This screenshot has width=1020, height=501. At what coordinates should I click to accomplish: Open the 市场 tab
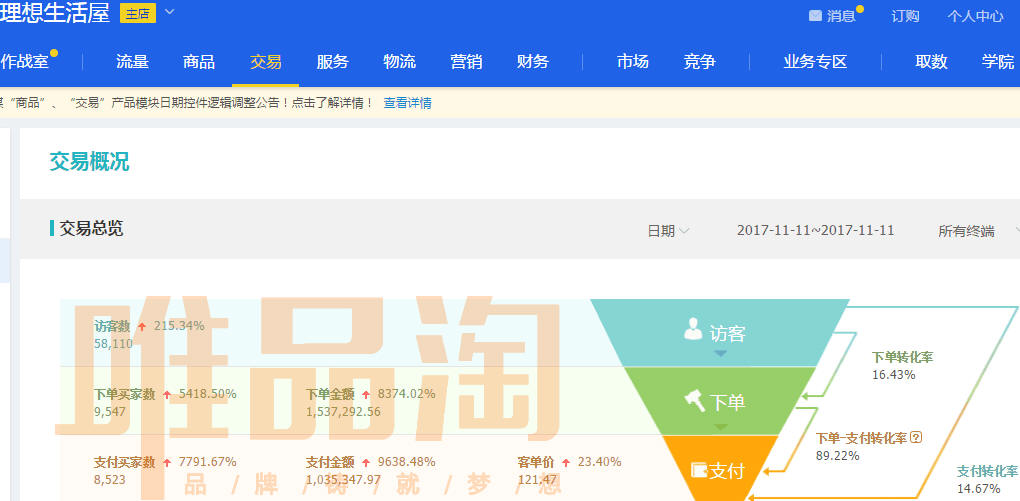pyautogui.click(x=633, y=62)
